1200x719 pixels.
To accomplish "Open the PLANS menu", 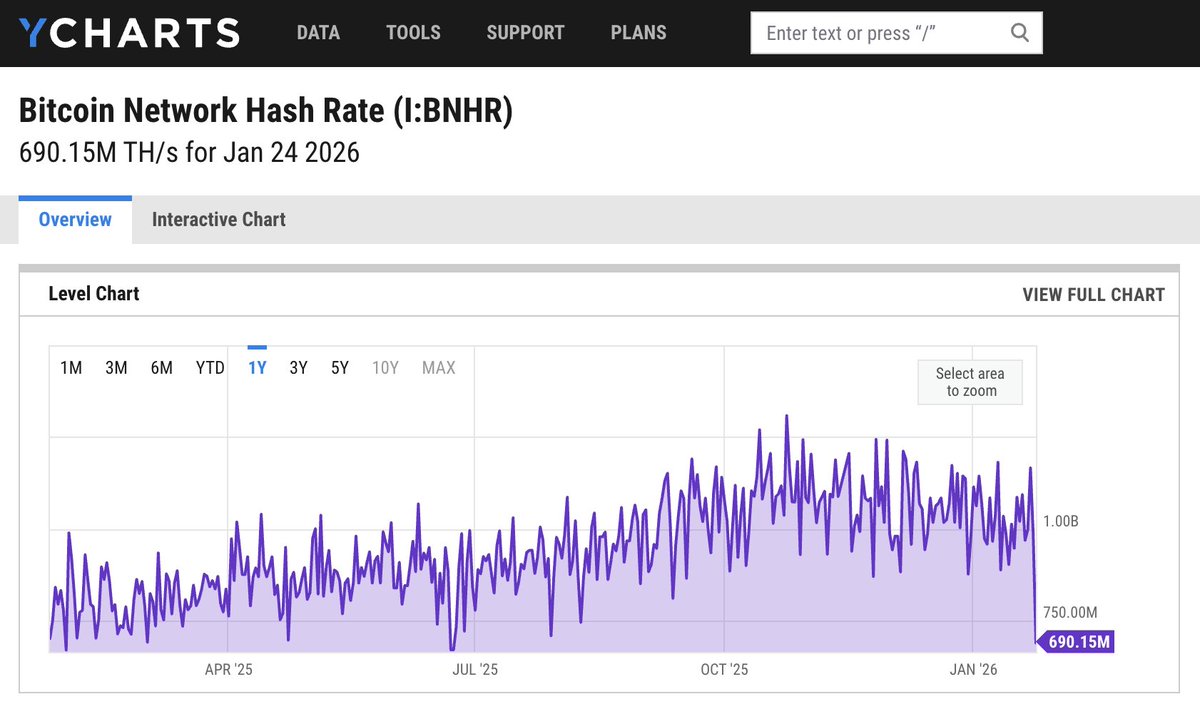I will pyautogui.click(x=638, y=32).
